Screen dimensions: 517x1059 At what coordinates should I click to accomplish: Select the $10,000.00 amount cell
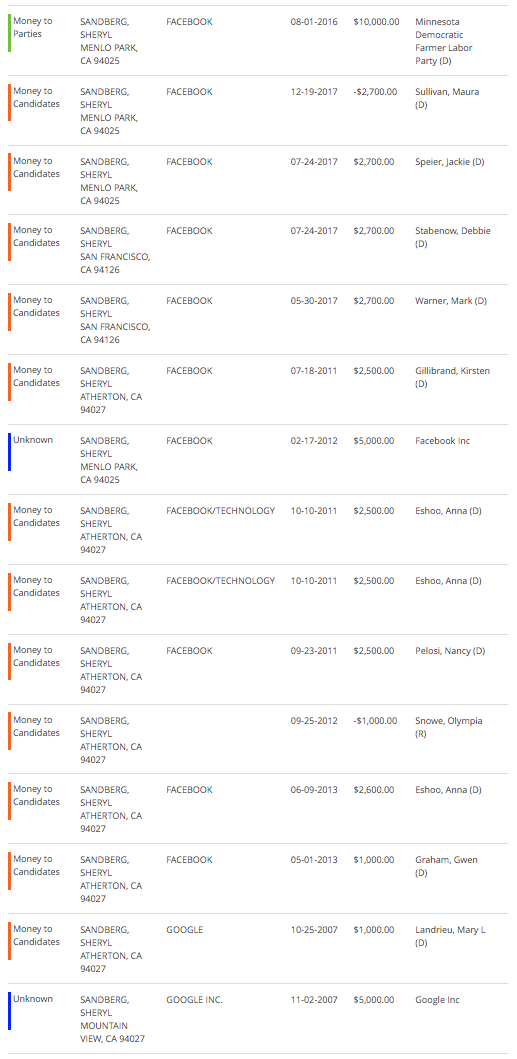point(376,22)
